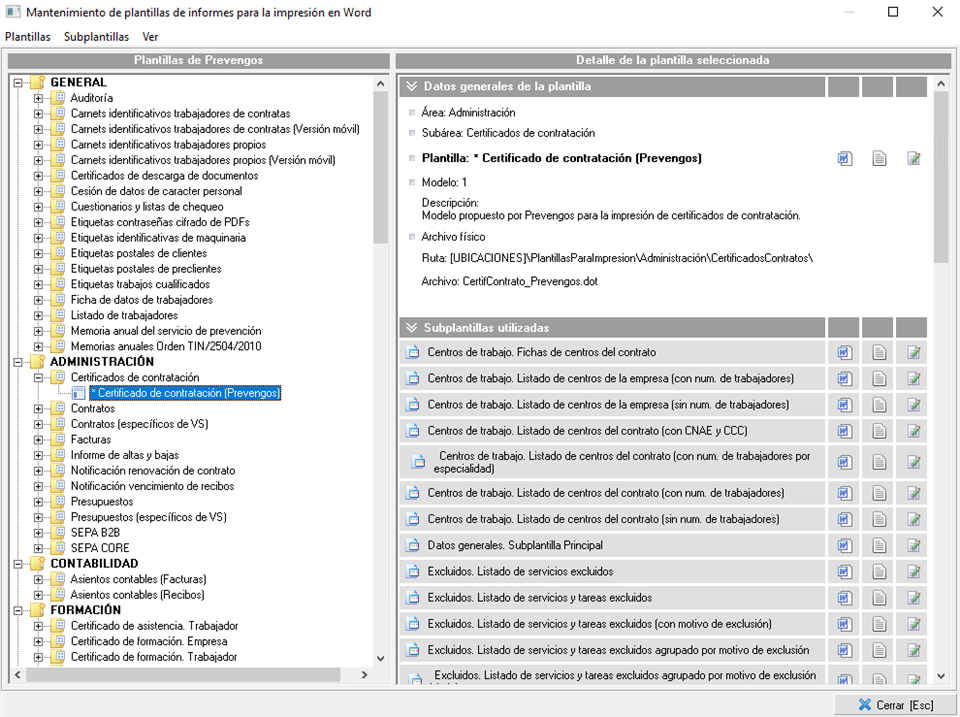Viewport: 960px width, 717px height.
Task: Click Word icon for 'Datos generales. Subplantilla Principal'
Action: click(845, 546)
